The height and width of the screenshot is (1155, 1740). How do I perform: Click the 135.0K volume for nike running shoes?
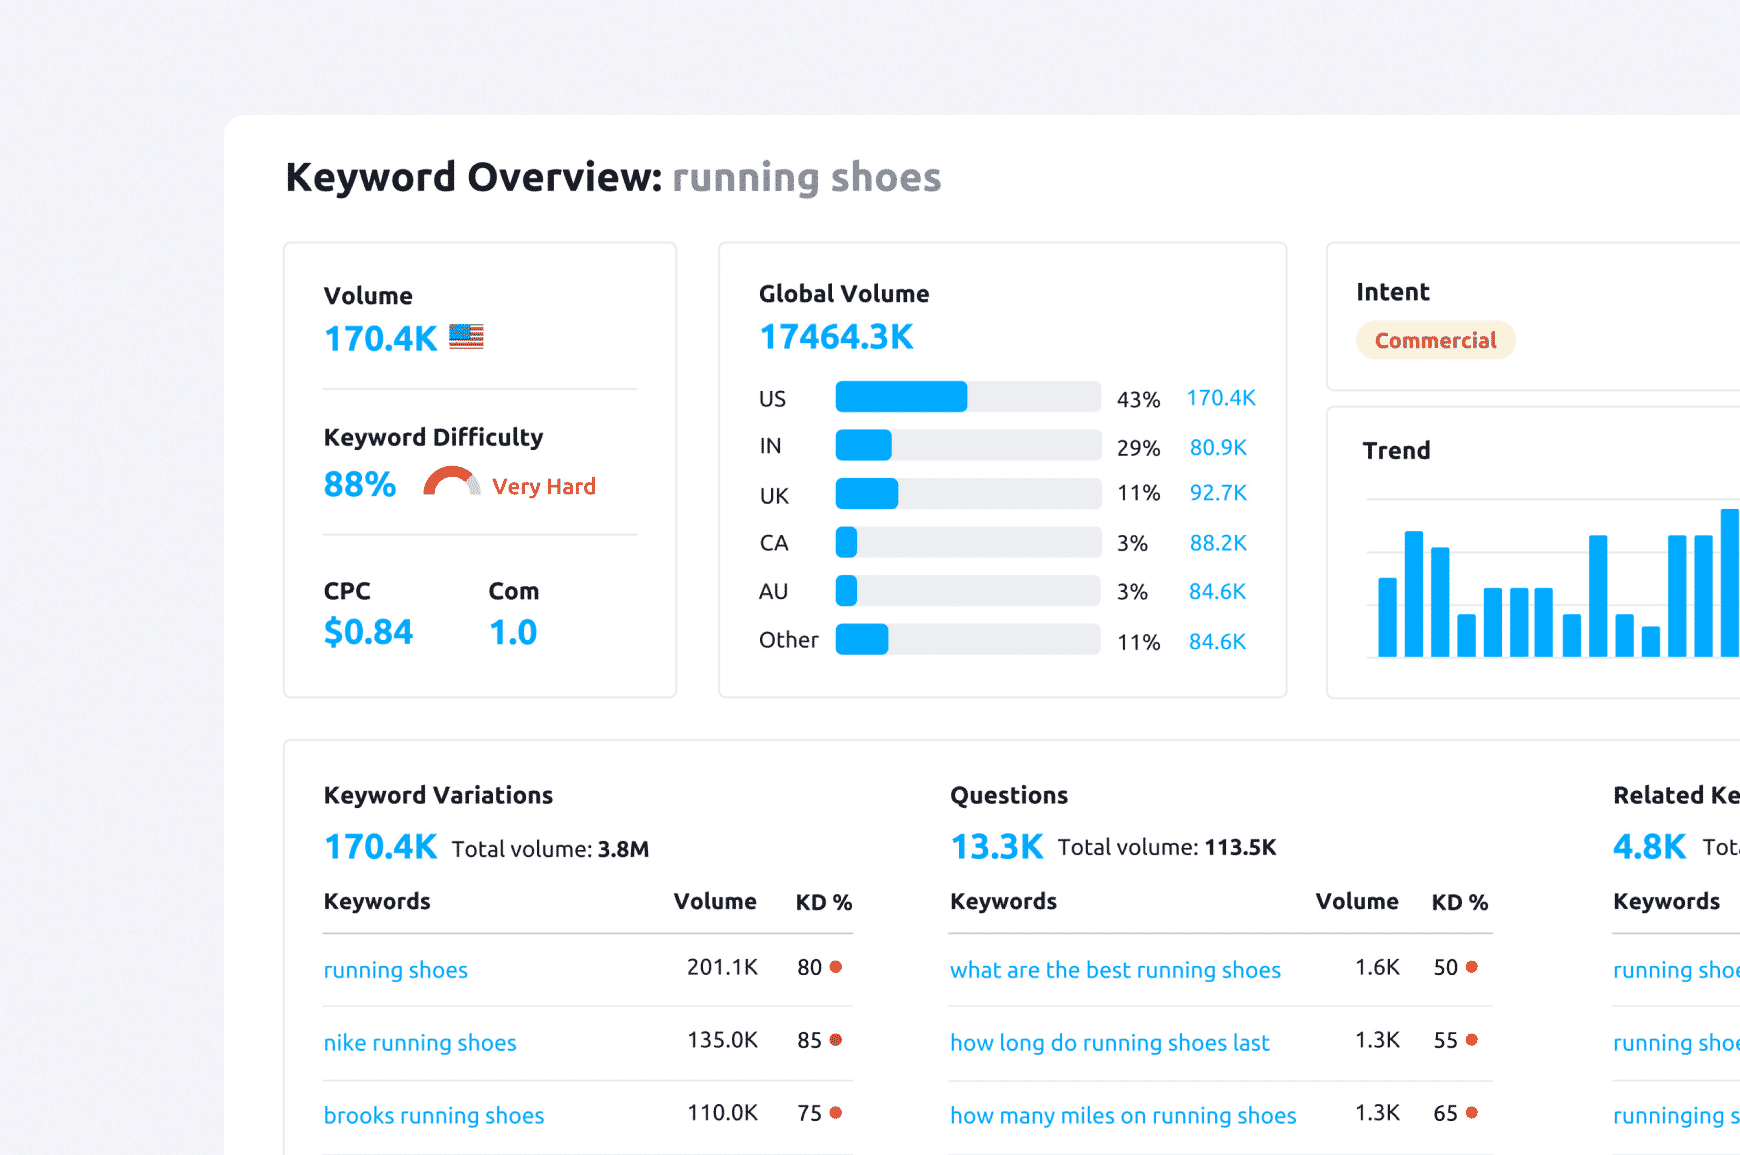tap(722, 1040)
